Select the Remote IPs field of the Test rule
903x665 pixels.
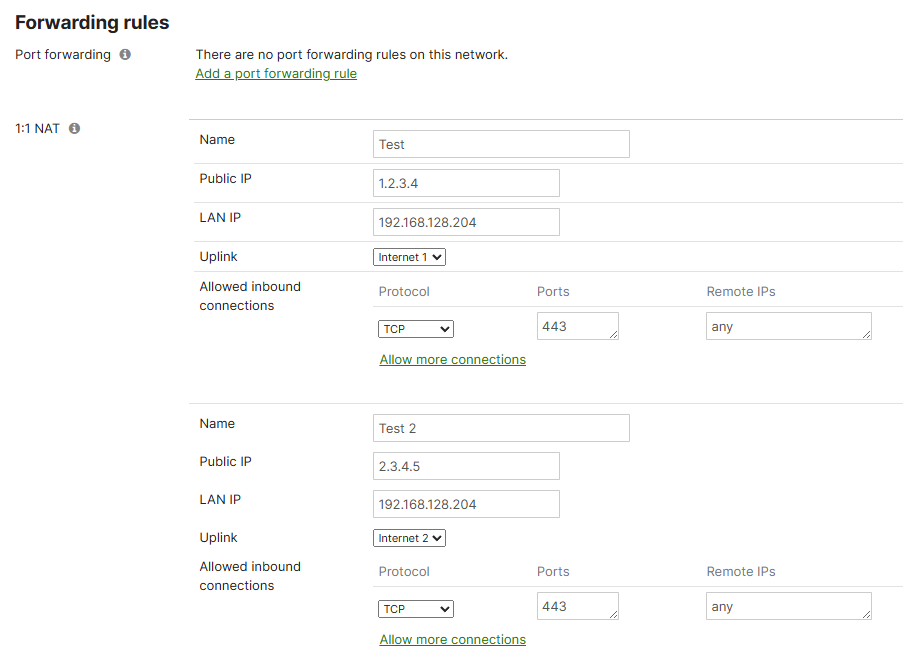tap(788, 325)
